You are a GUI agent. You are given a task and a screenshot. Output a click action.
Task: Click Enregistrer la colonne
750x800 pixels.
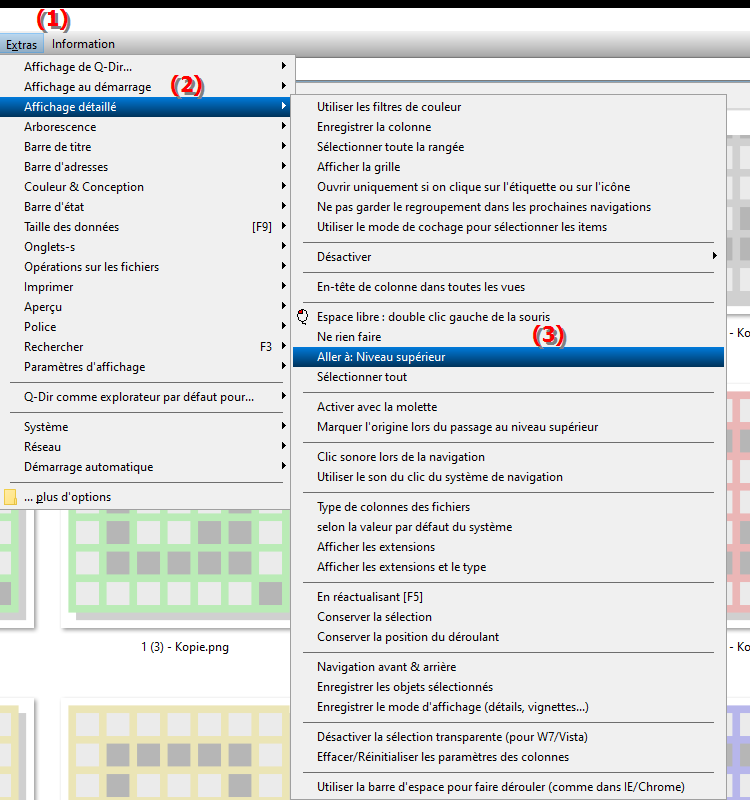coord(374,127)
